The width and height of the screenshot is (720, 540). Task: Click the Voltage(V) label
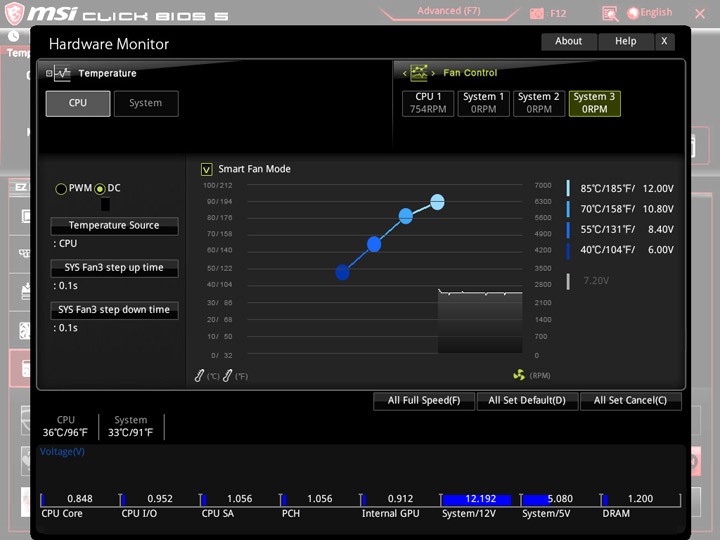tap(62, 452)
